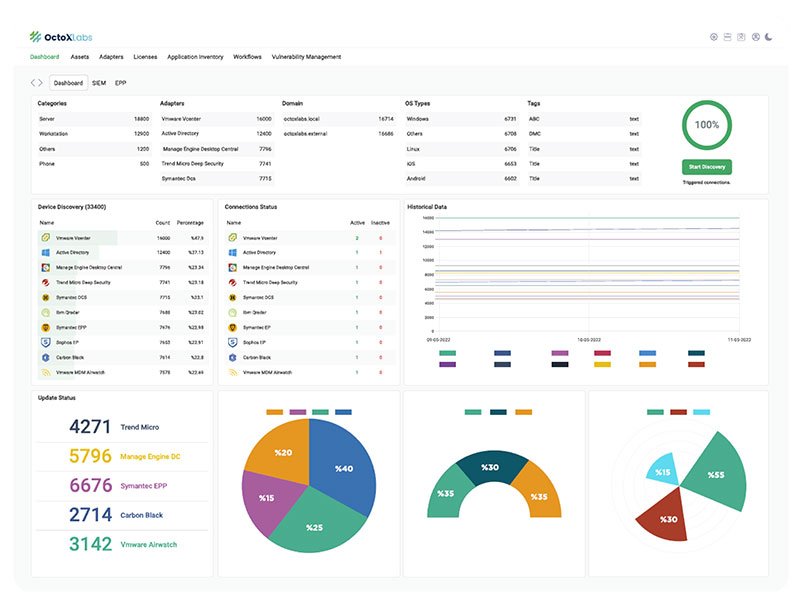Click Carbon Black icon in Connections Status
This screenshot has width=800, height=592.
coord(233,357)
